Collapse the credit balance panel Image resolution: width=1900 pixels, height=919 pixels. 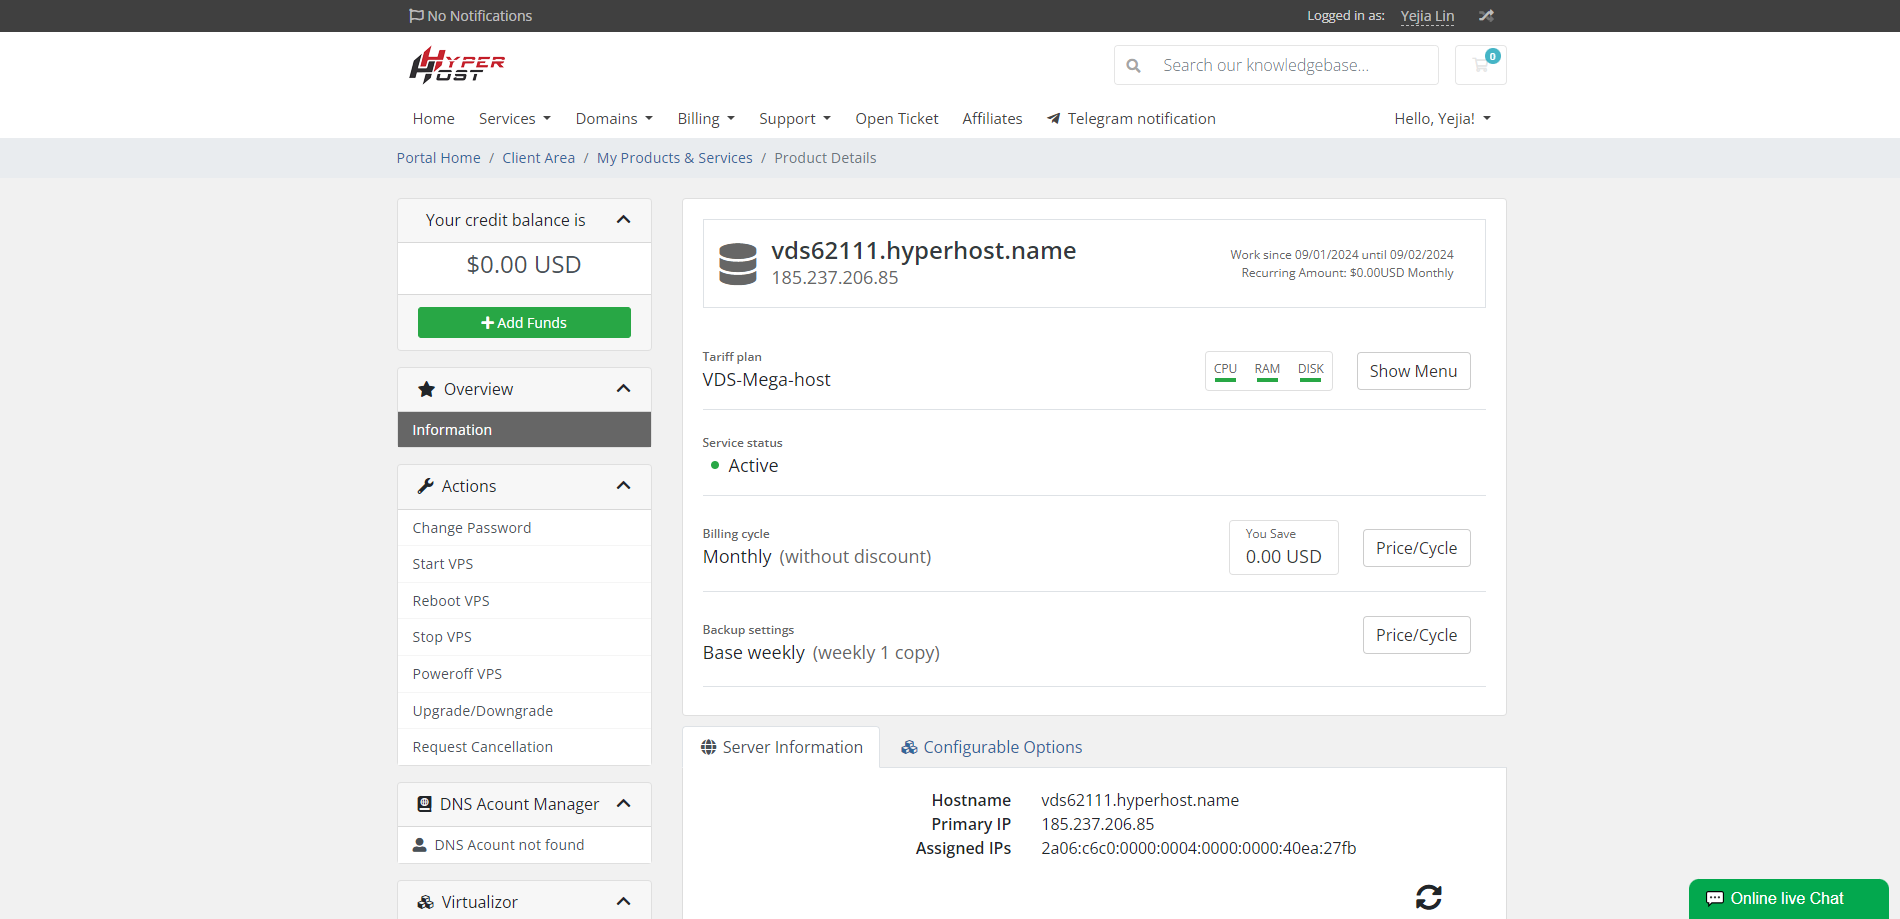(x=623, y=220)
